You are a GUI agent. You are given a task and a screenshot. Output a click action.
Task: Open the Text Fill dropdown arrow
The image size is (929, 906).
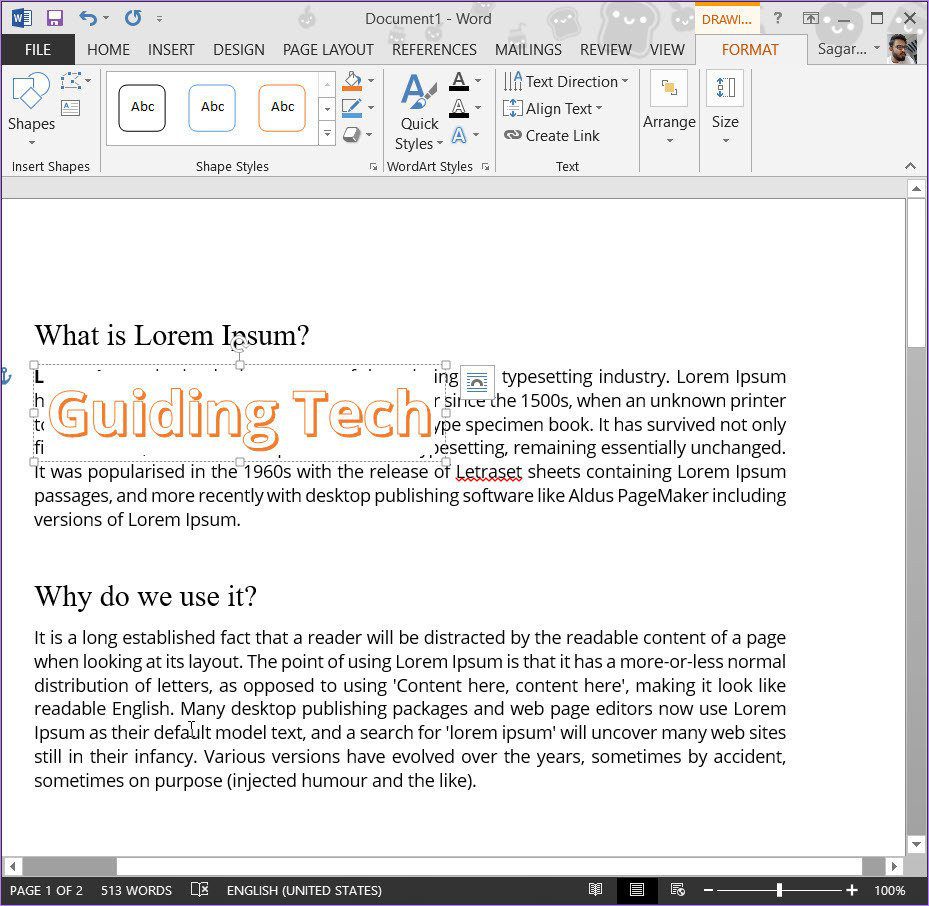pyautogui.click(x=478, y=81)
